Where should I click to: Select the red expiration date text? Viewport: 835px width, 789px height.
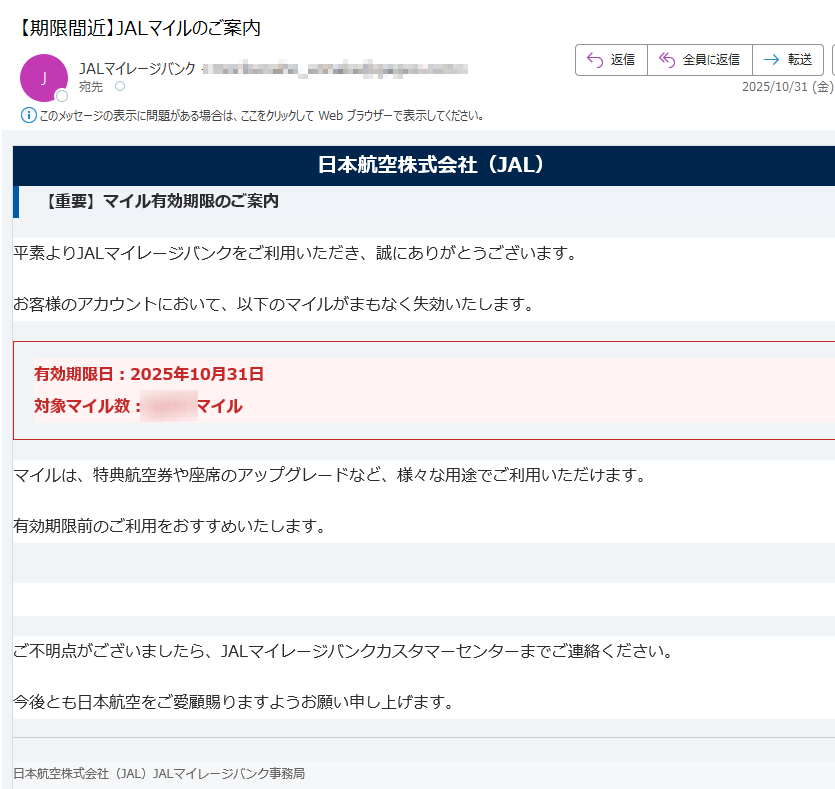(x=148, y=374)
